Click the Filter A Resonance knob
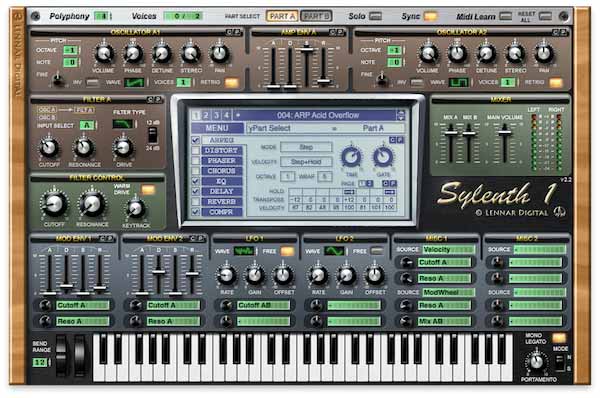Viewport: 600px width, 398px height. coord(84,147)
